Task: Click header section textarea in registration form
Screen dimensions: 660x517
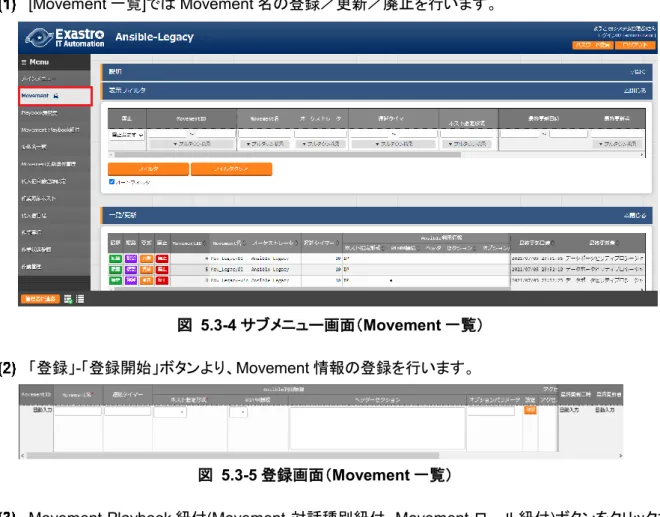Action: (378, 428)
